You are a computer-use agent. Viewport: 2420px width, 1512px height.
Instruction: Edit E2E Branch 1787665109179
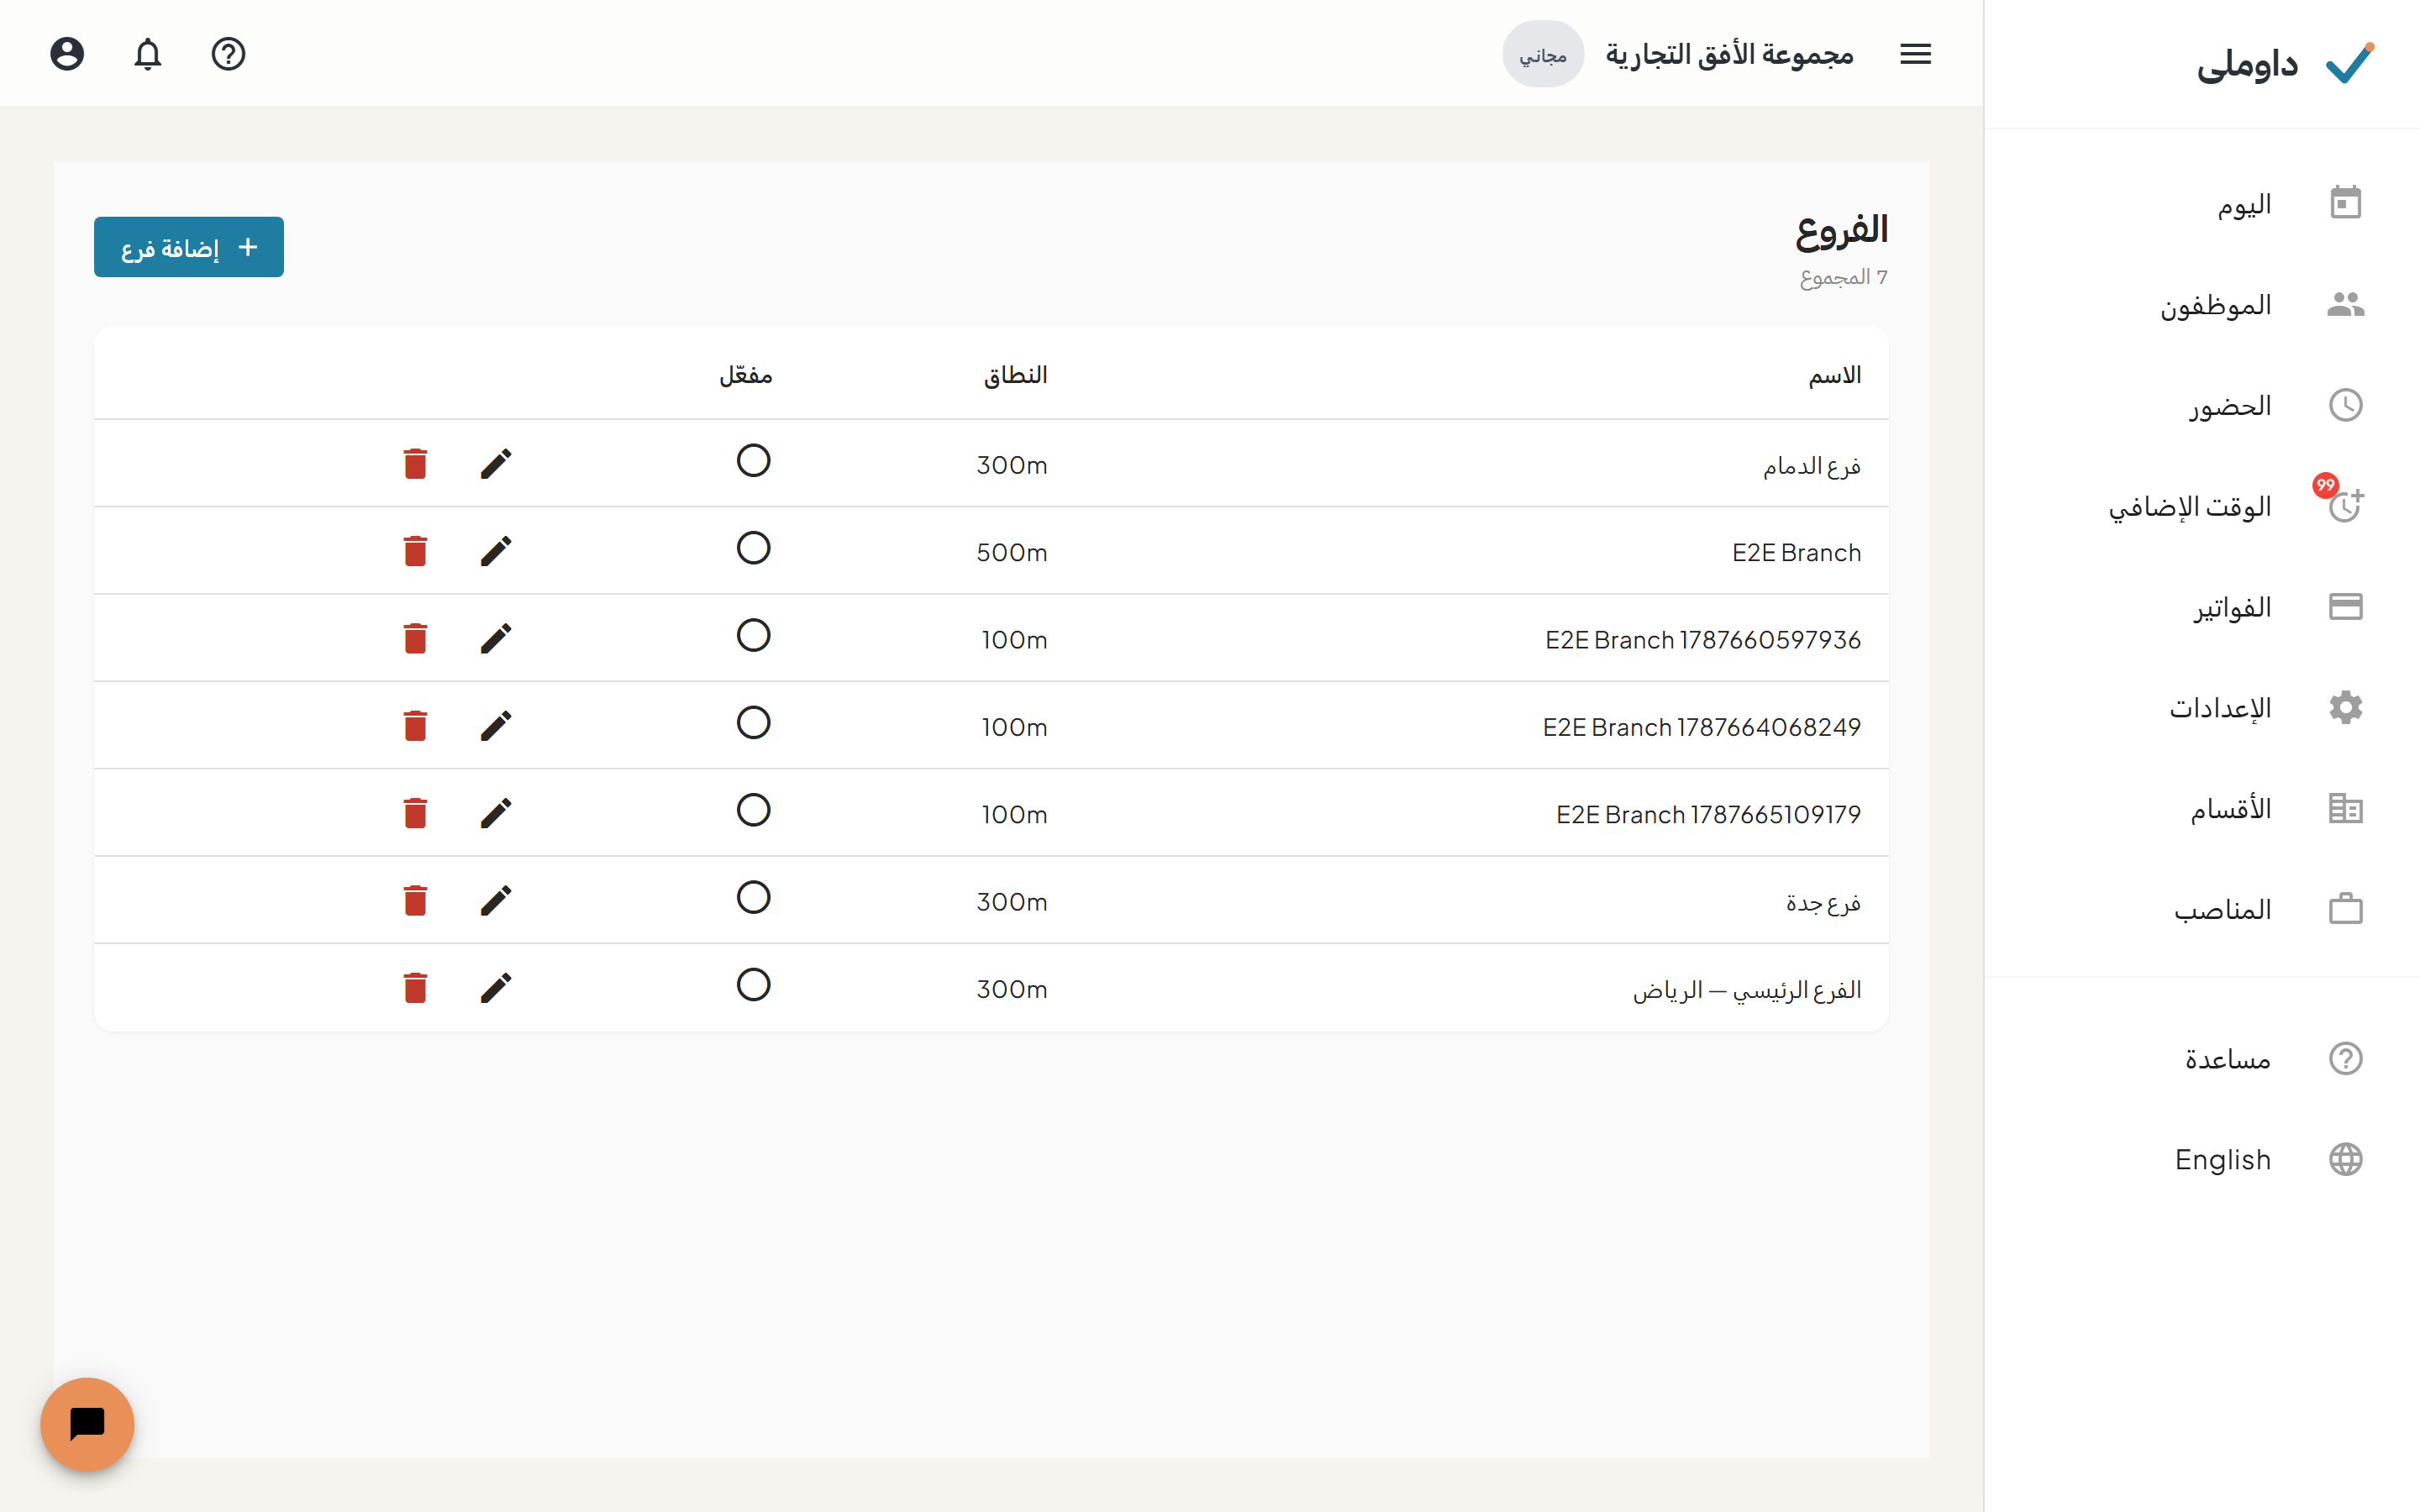(x=496, y=813)
